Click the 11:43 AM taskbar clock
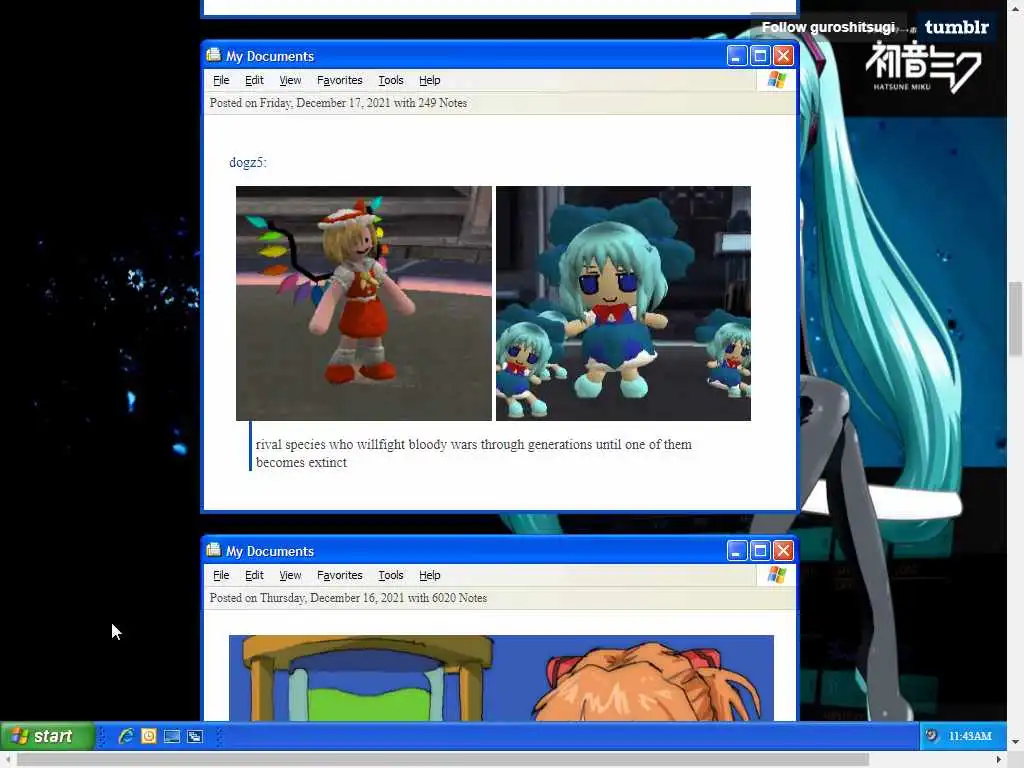The height and width of the screenshot is (768, 1024). coord(970,736)
